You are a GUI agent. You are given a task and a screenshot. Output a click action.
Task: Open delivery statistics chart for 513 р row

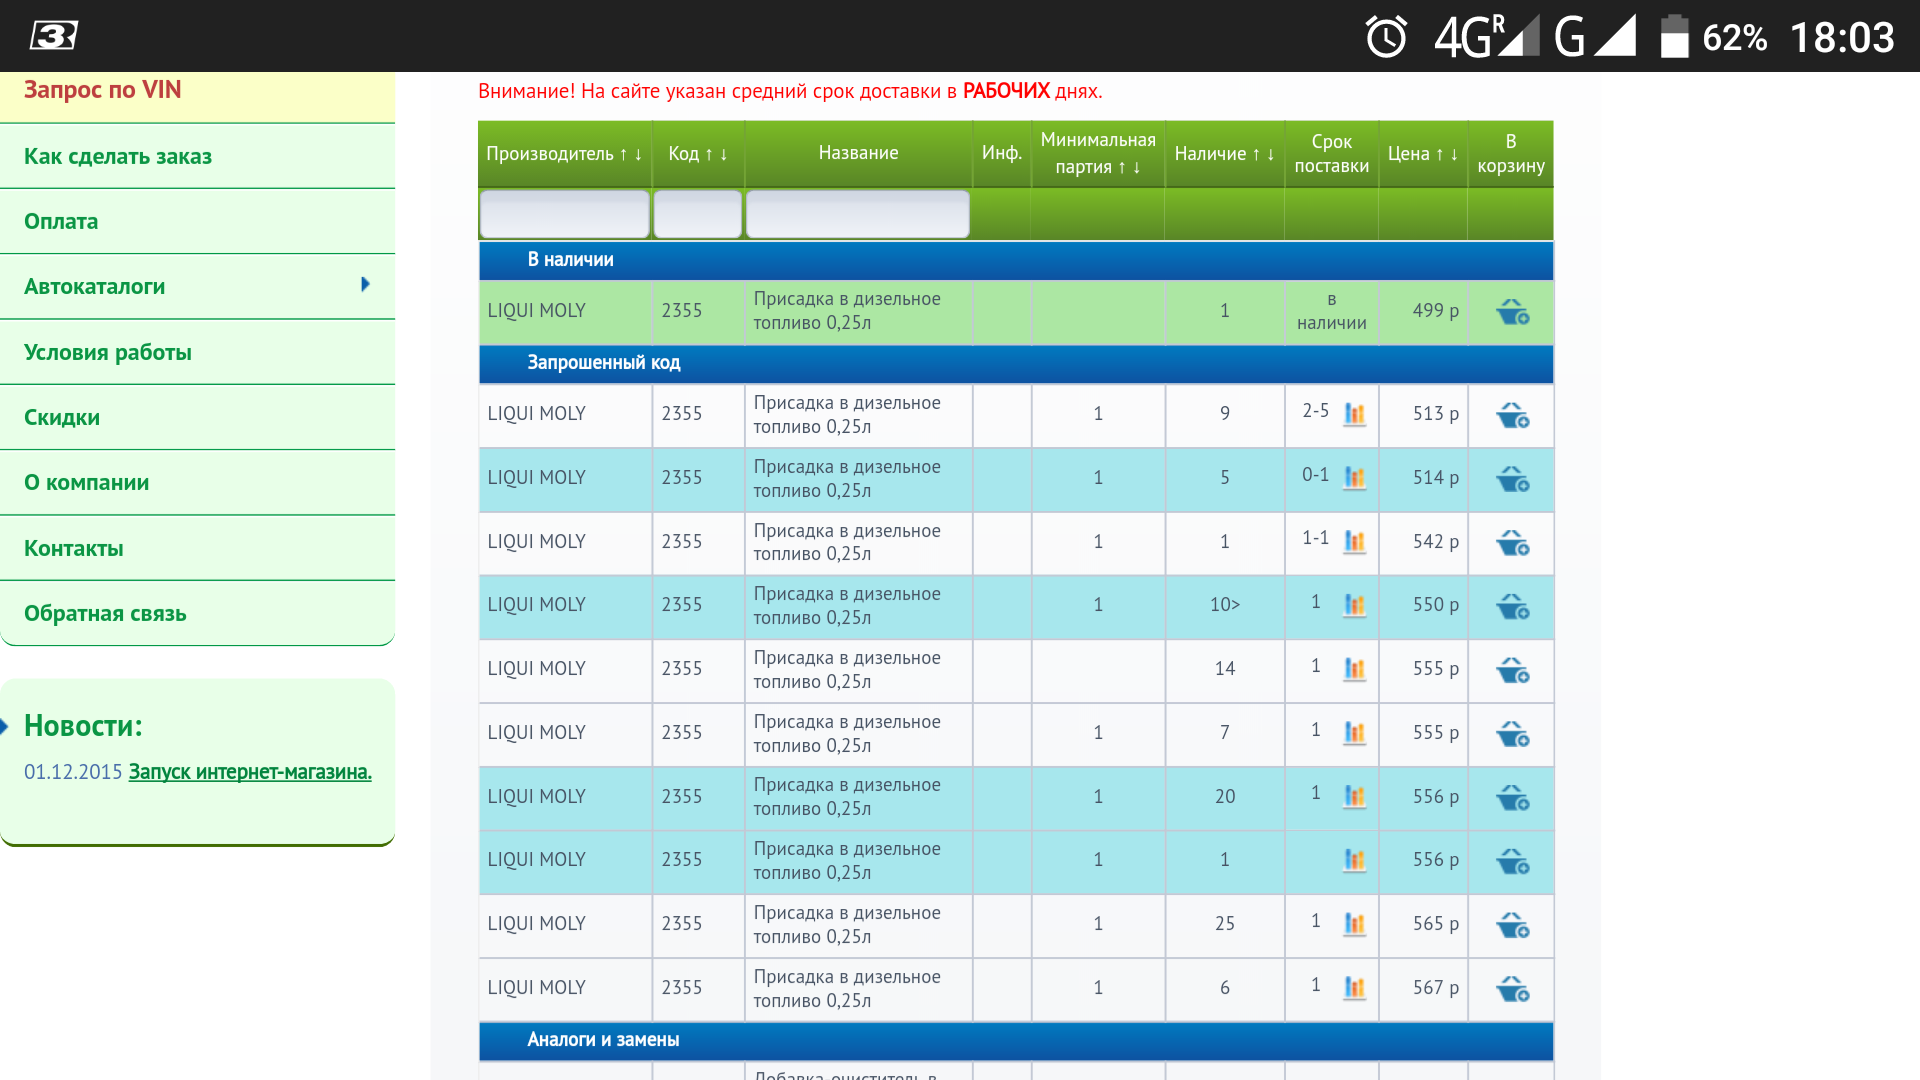1354,414
